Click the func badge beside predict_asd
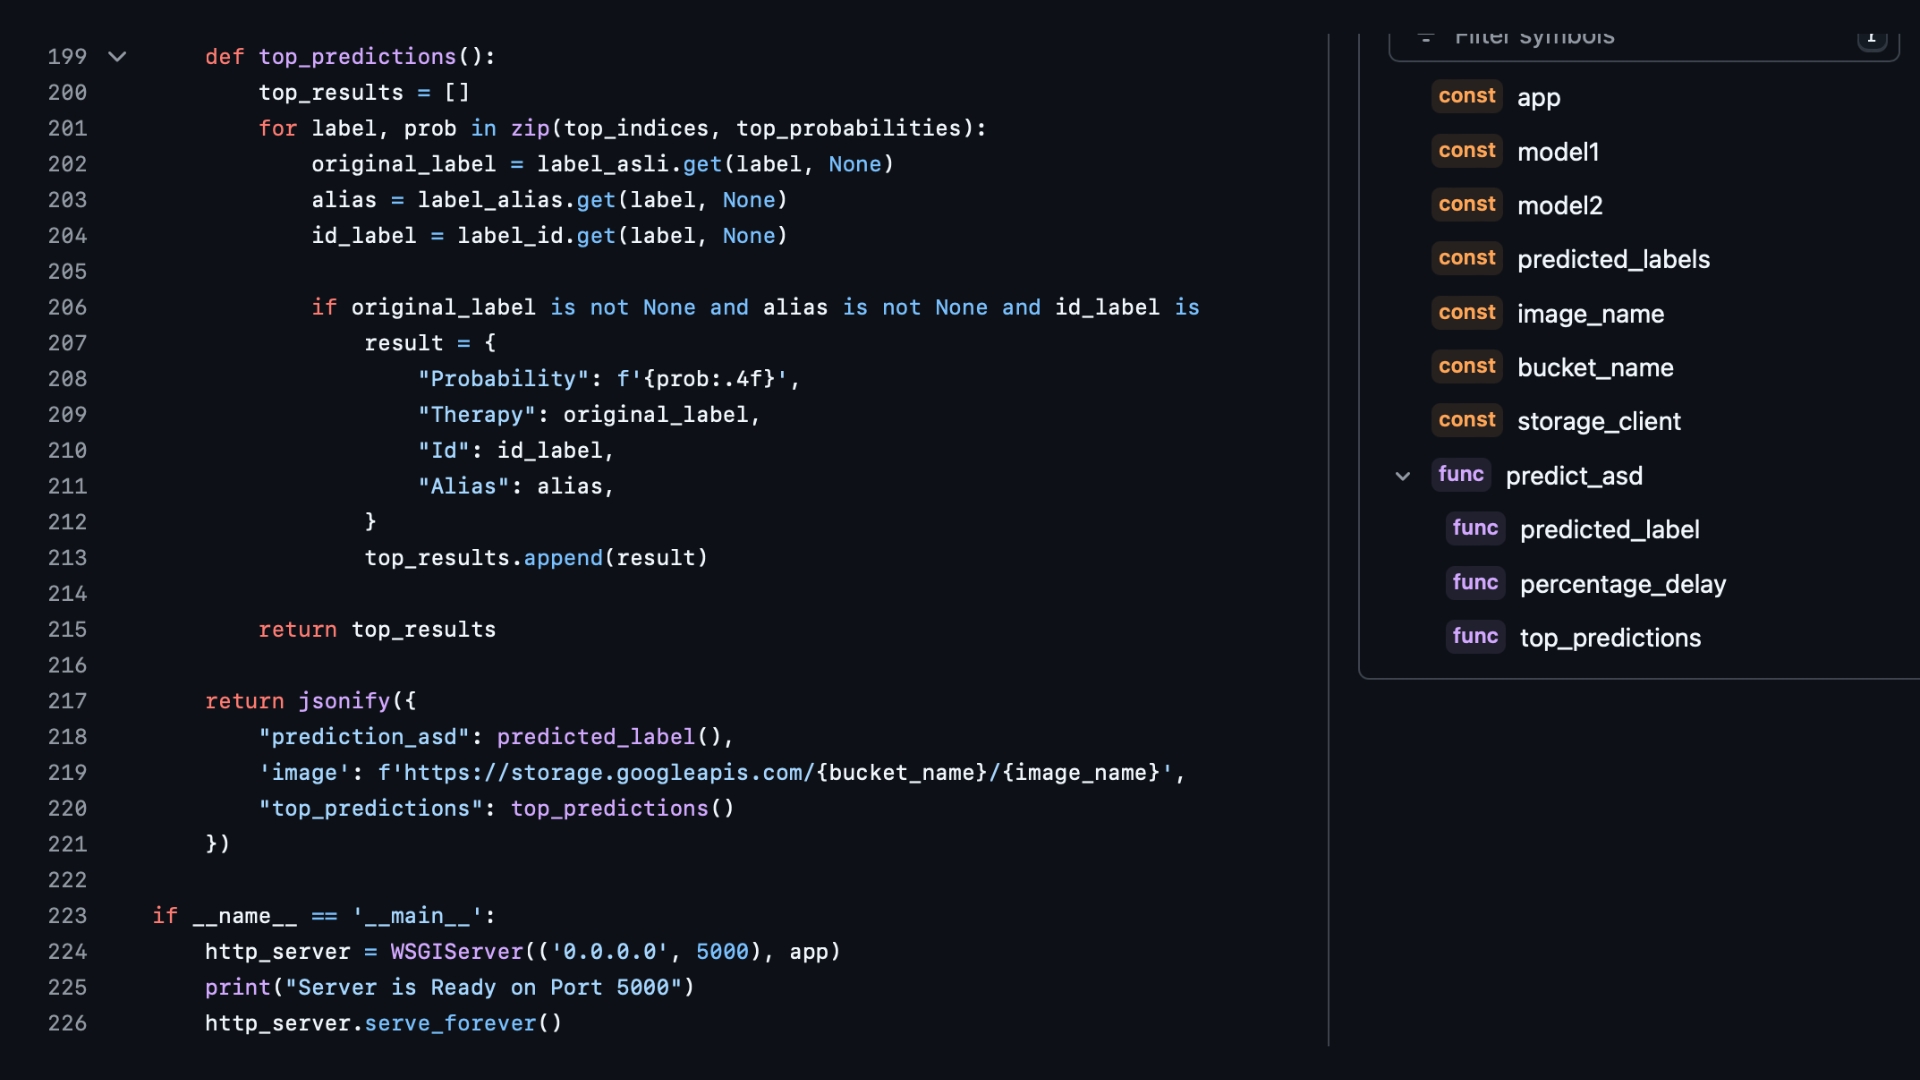Image resolution: width=1920 pixels, height=1080 pixels. 1460,475
